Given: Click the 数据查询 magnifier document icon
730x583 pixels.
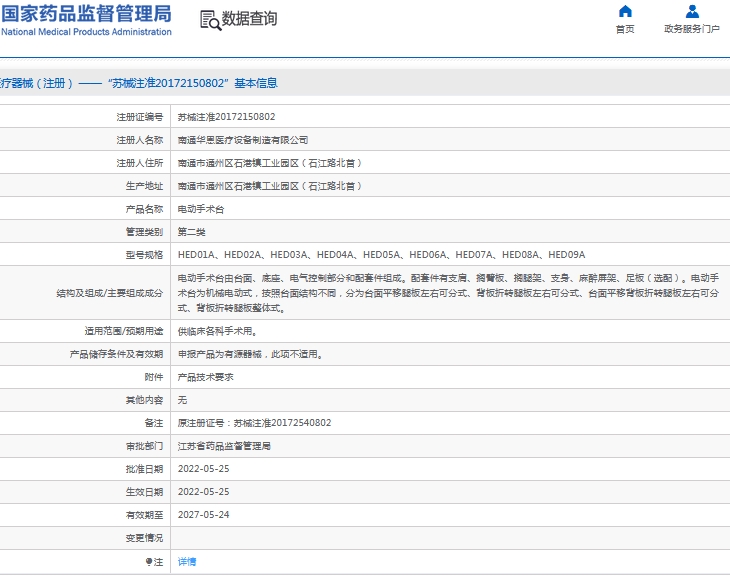Looking at the screenshot, I should [209, 20].
